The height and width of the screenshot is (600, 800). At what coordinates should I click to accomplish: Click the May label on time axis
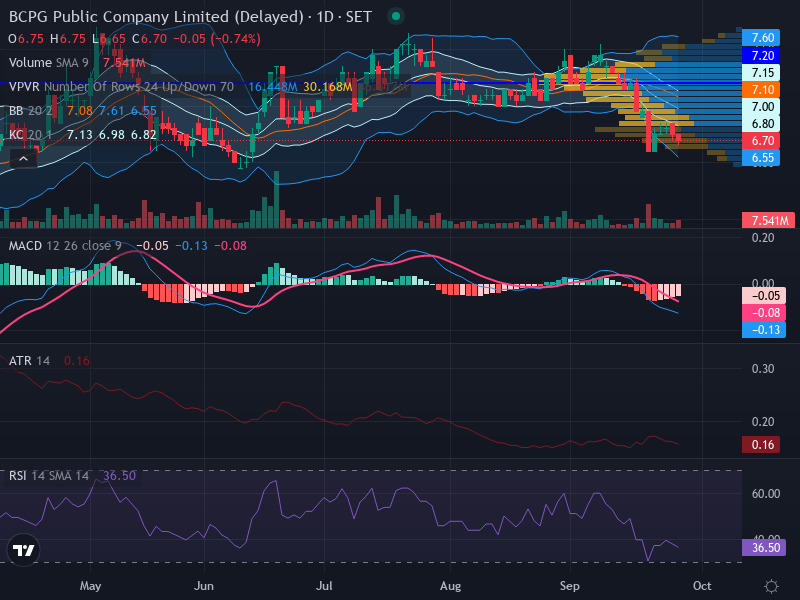90,586
